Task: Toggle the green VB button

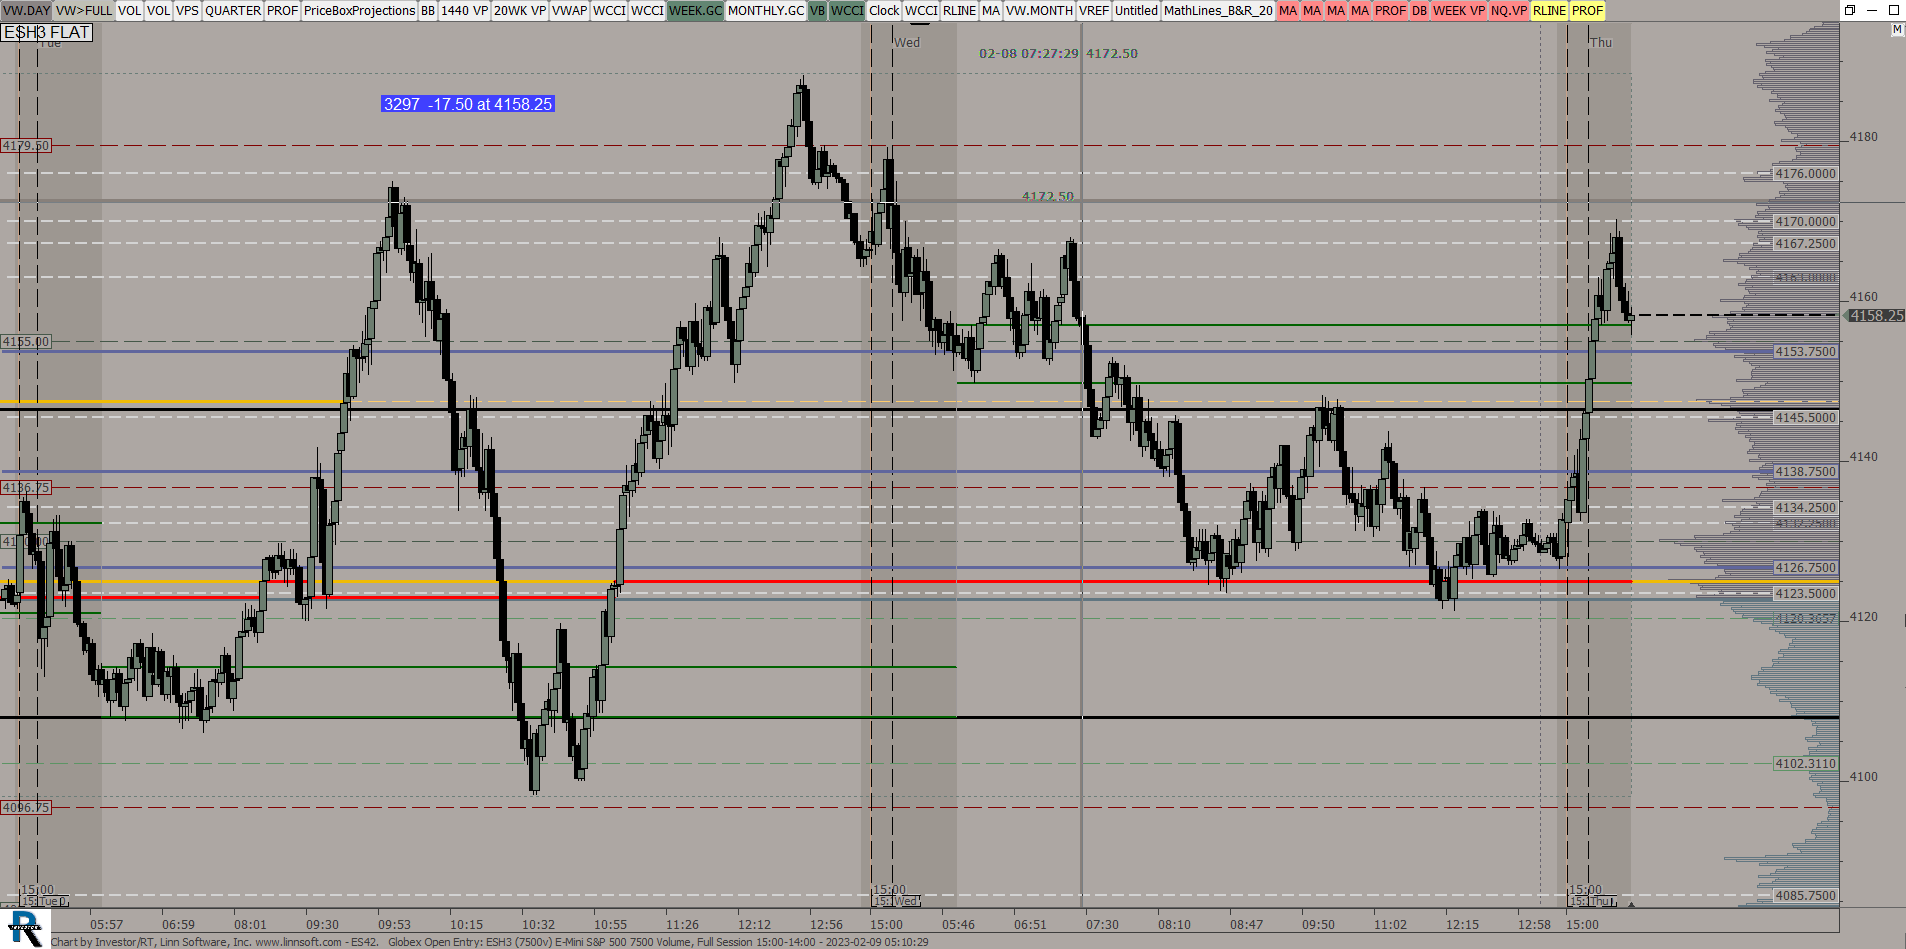Action: point(817,10)
